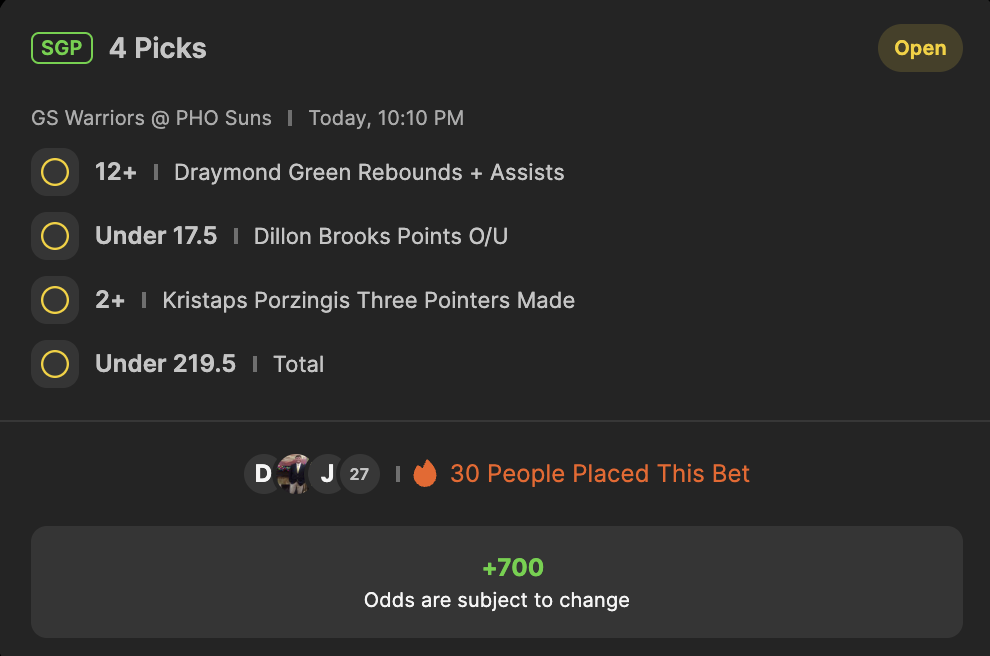Click the yellow Open status pill
Screen dimensions: 990x656
[x=920, y=48]
